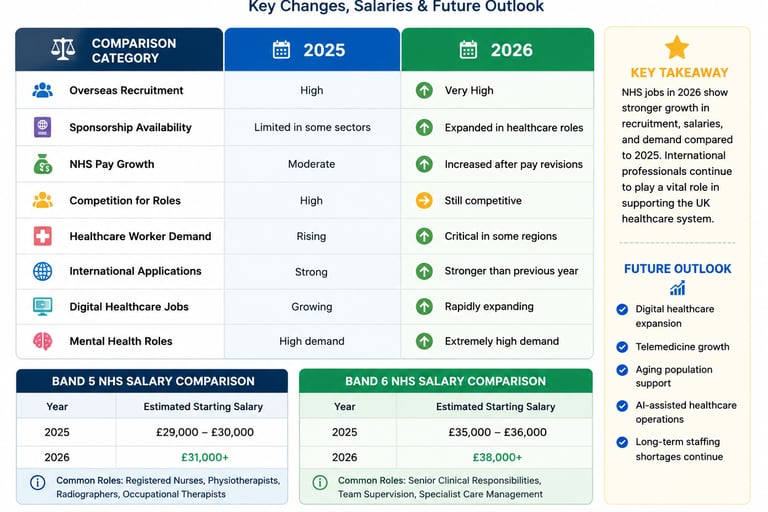The width and height of the screenshot is (768, 512).
Task: Click the calendar icon next to 2025
Action: tap(281, 49)
